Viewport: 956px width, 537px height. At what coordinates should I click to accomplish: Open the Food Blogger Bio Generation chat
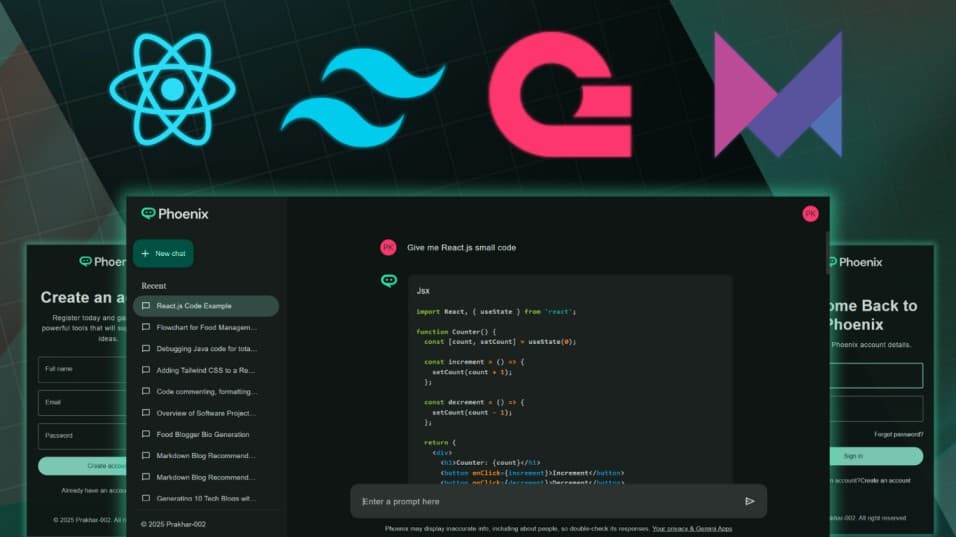tap(206, 435)
